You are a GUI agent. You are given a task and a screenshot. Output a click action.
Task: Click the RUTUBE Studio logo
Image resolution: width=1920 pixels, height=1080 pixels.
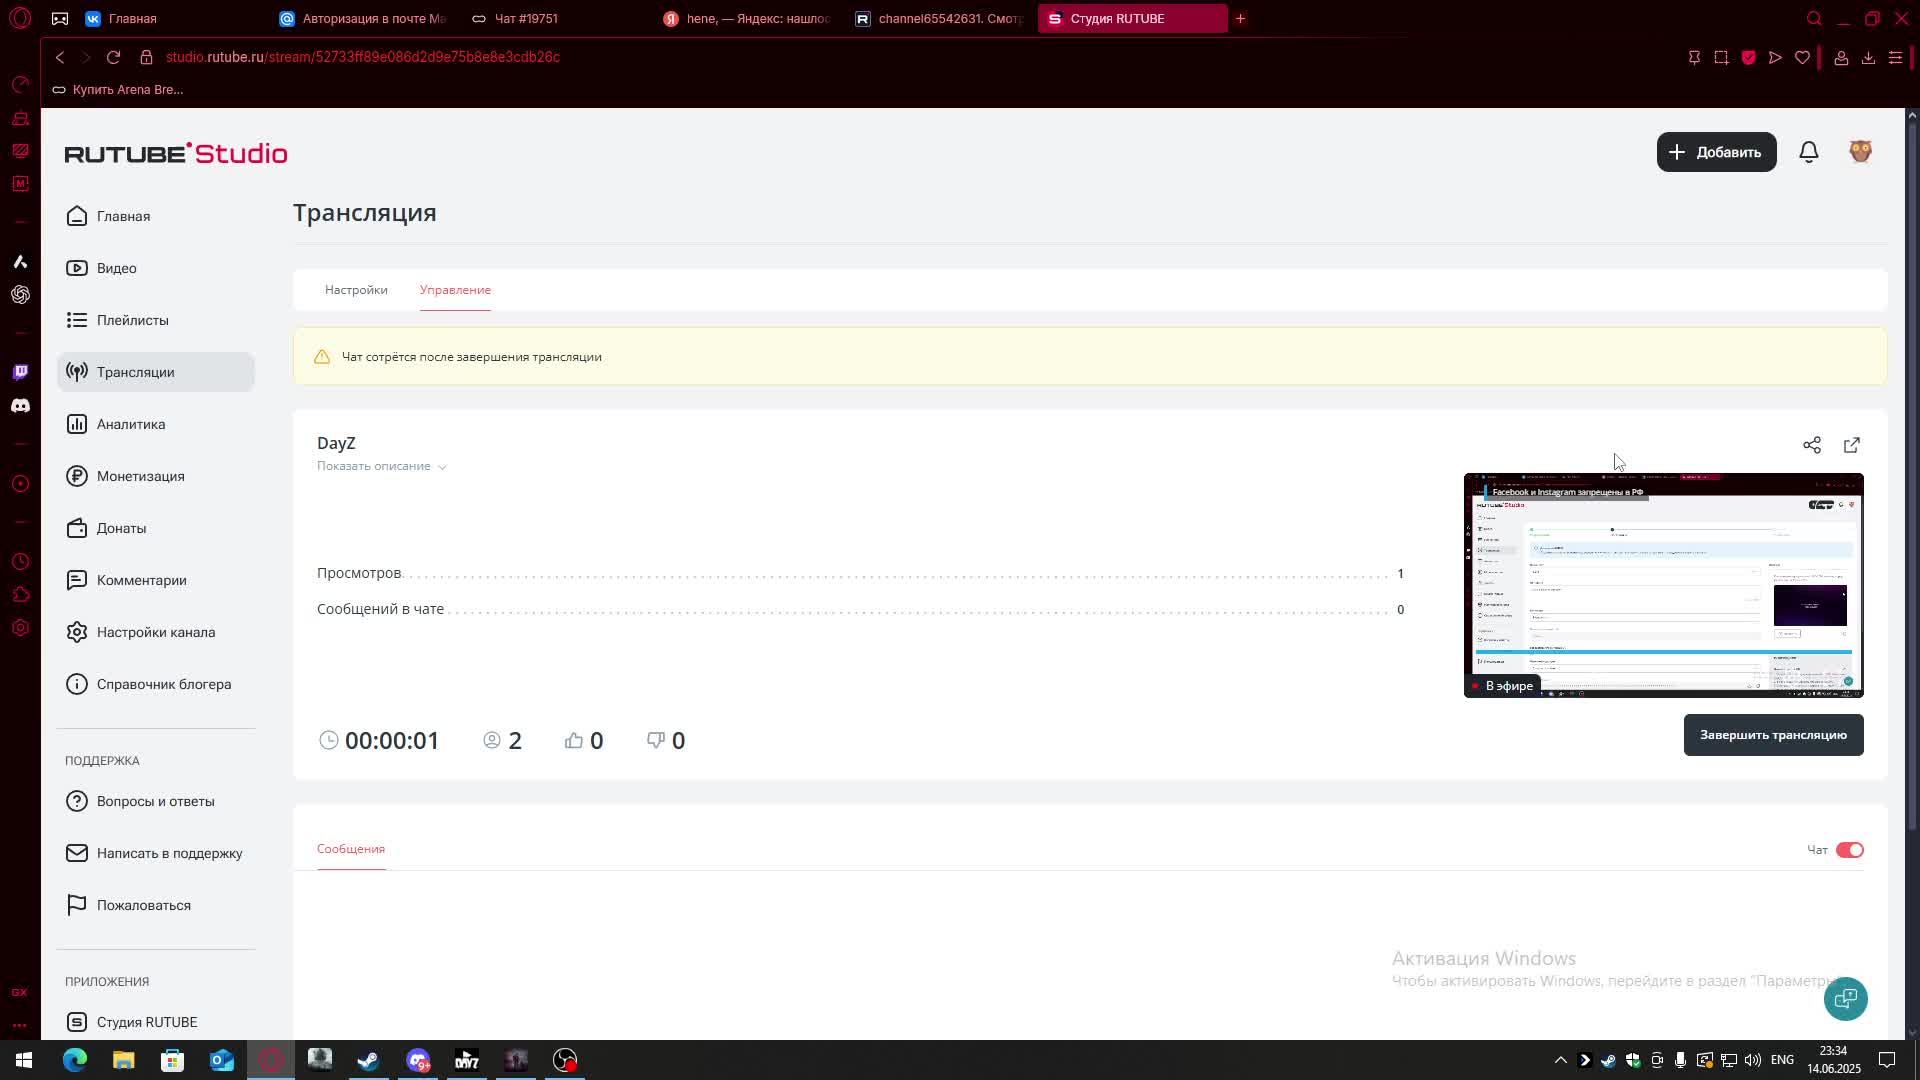click(176, 153)
